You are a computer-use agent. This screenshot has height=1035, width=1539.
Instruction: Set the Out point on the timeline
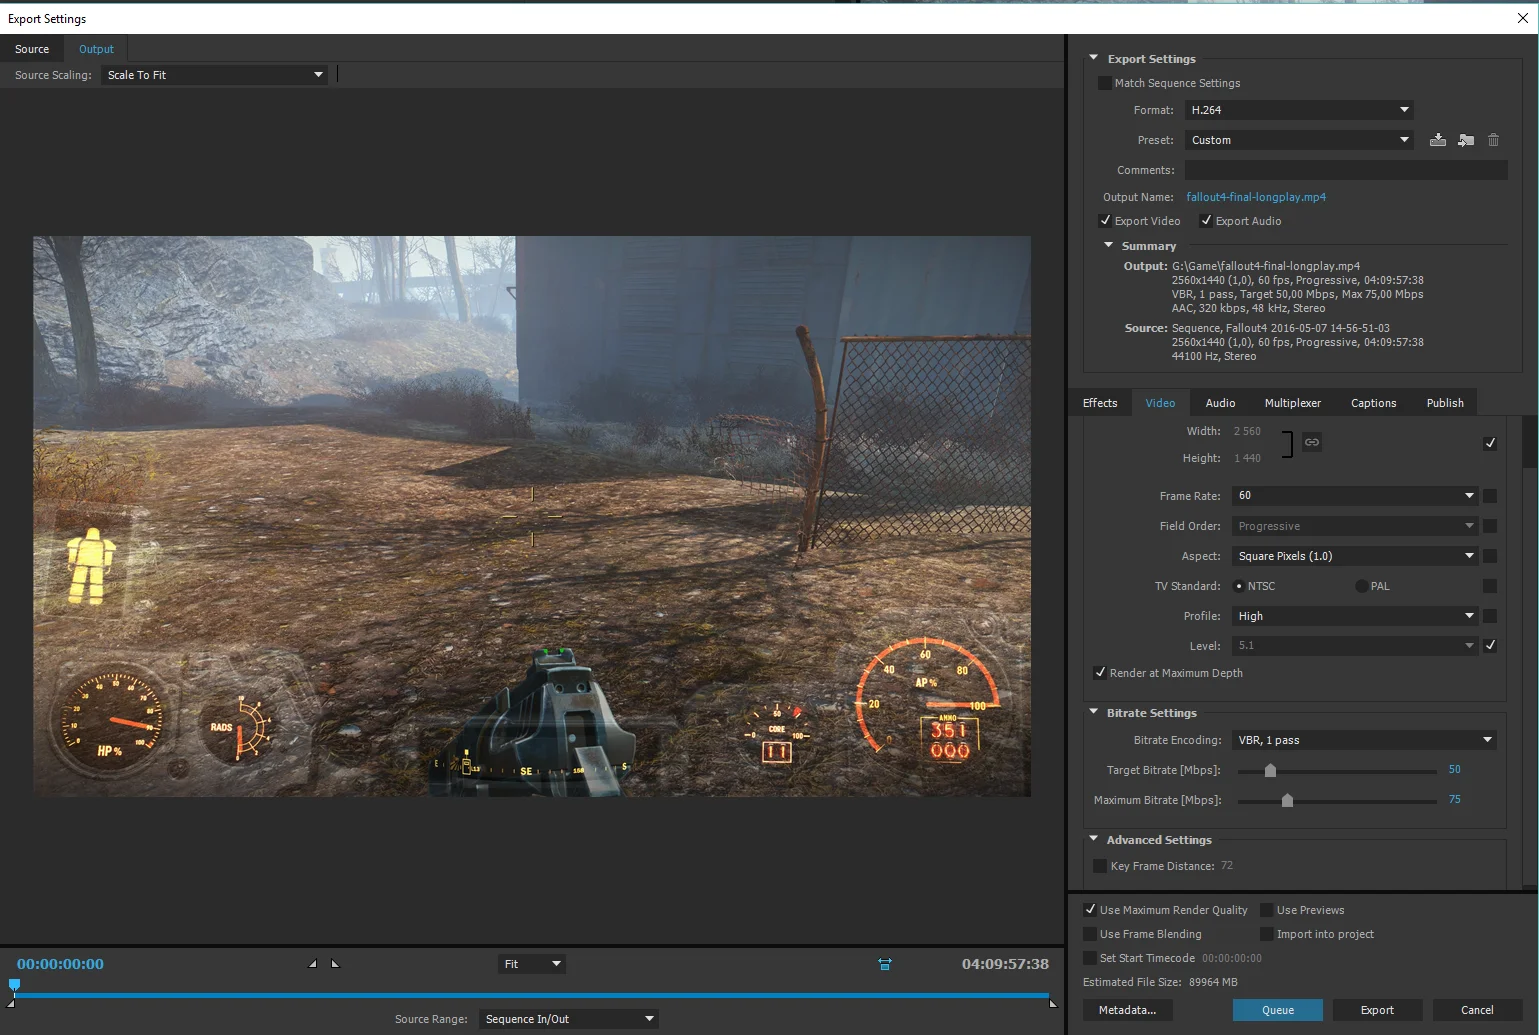[x=335, y=964]
